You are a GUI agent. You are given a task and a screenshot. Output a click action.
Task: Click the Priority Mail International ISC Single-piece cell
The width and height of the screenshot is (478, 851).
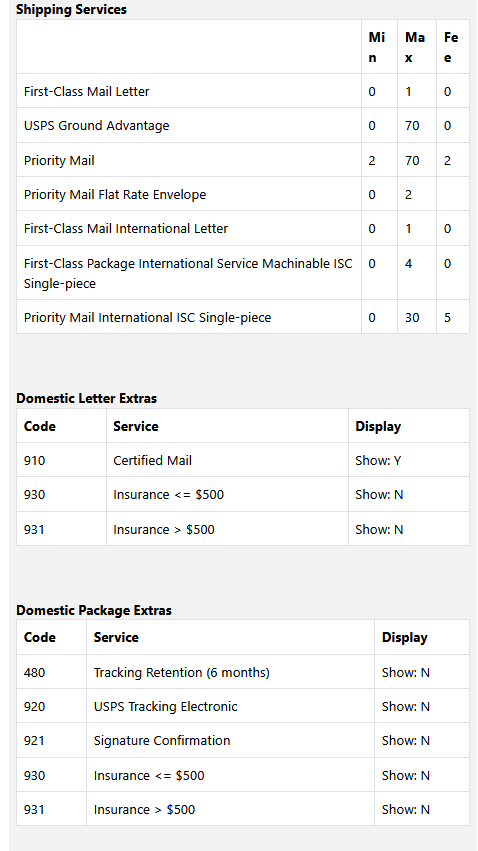[x=189, y=317]
